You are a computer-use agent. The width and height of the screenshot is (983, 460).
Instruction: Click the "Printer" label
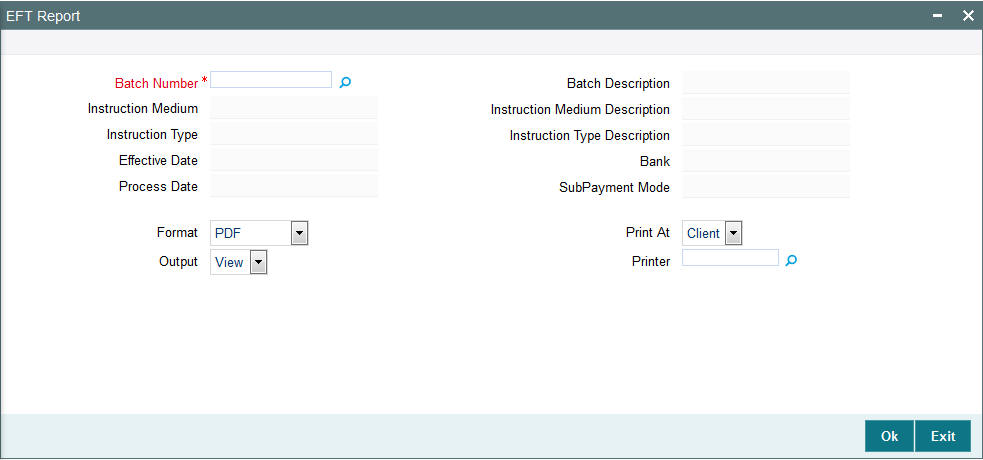pyautogui.click(x=651, y=262)
